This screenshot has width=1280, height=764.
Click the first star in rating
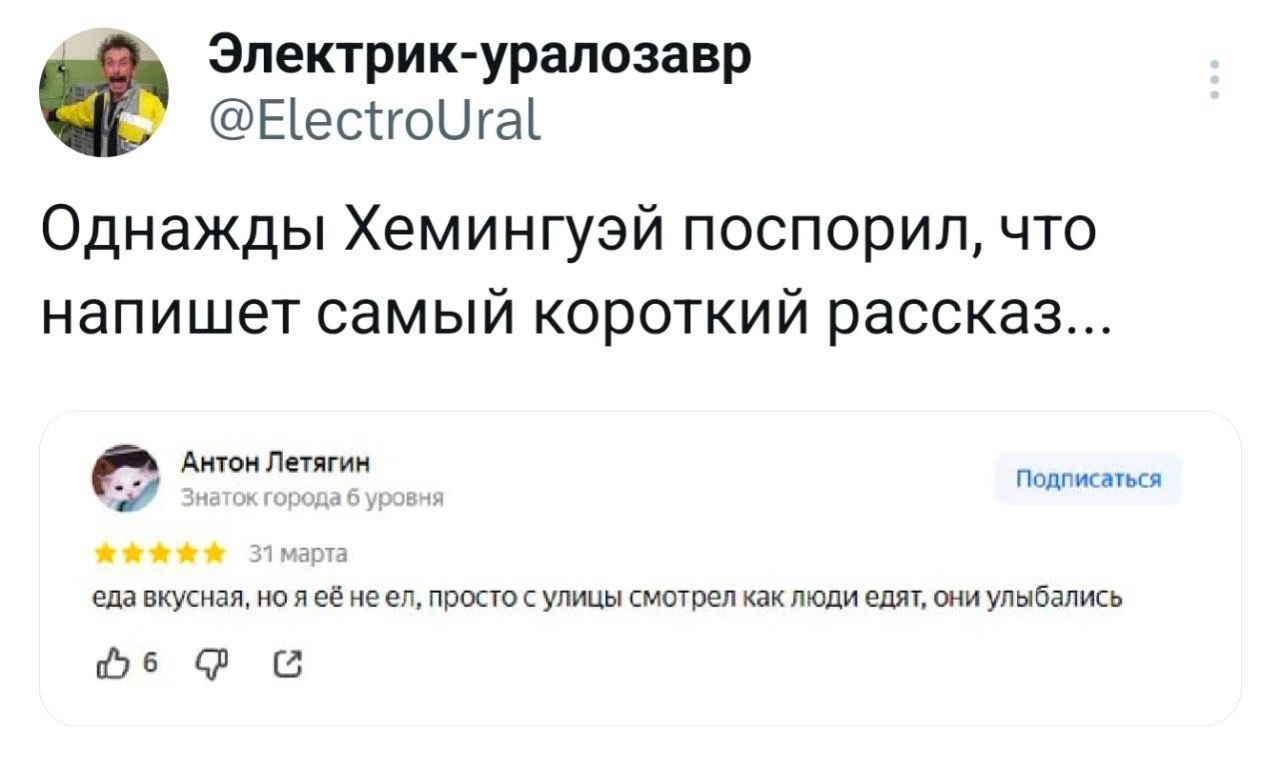coord(105,553)
